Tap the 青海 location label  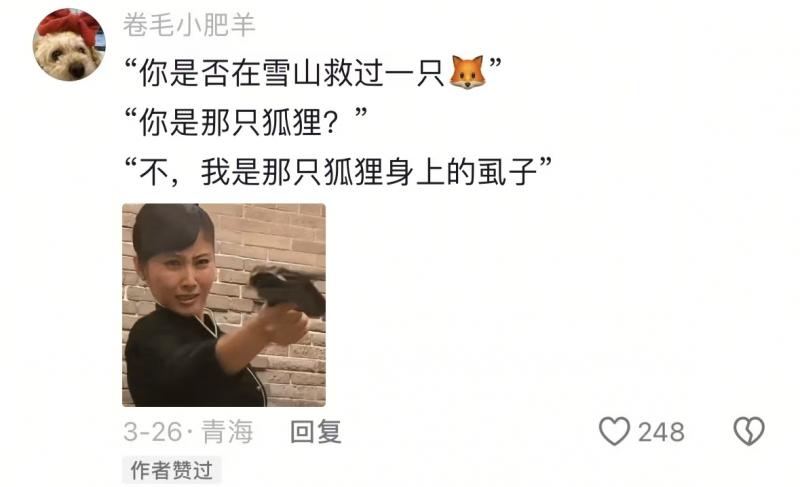[x=228, y=432]
